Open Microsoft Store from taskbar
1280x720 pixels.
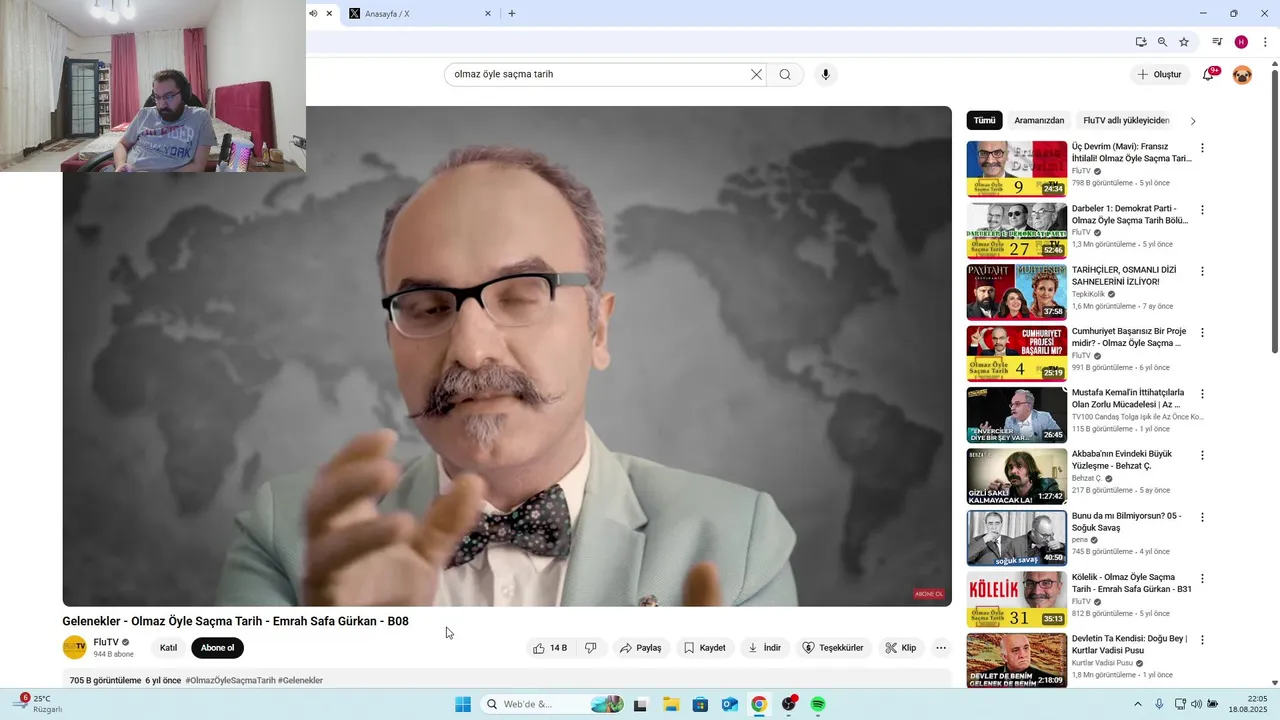point(700,705)
